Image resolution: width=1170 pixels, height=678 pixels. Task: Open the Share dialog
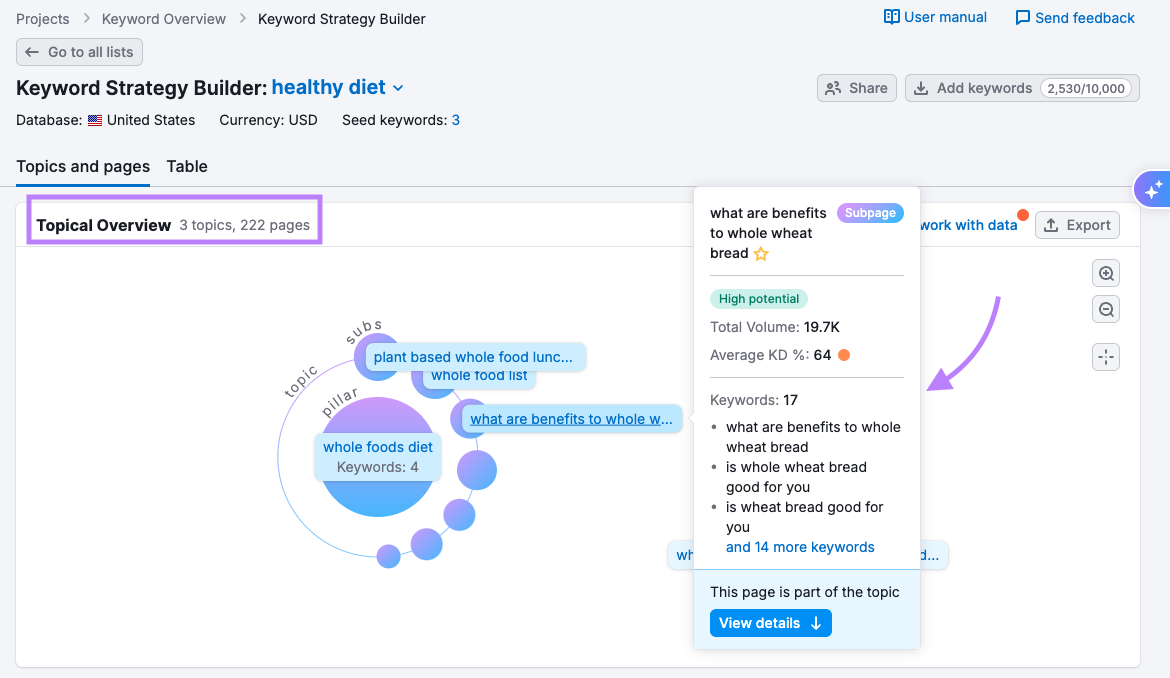(856, 87)
